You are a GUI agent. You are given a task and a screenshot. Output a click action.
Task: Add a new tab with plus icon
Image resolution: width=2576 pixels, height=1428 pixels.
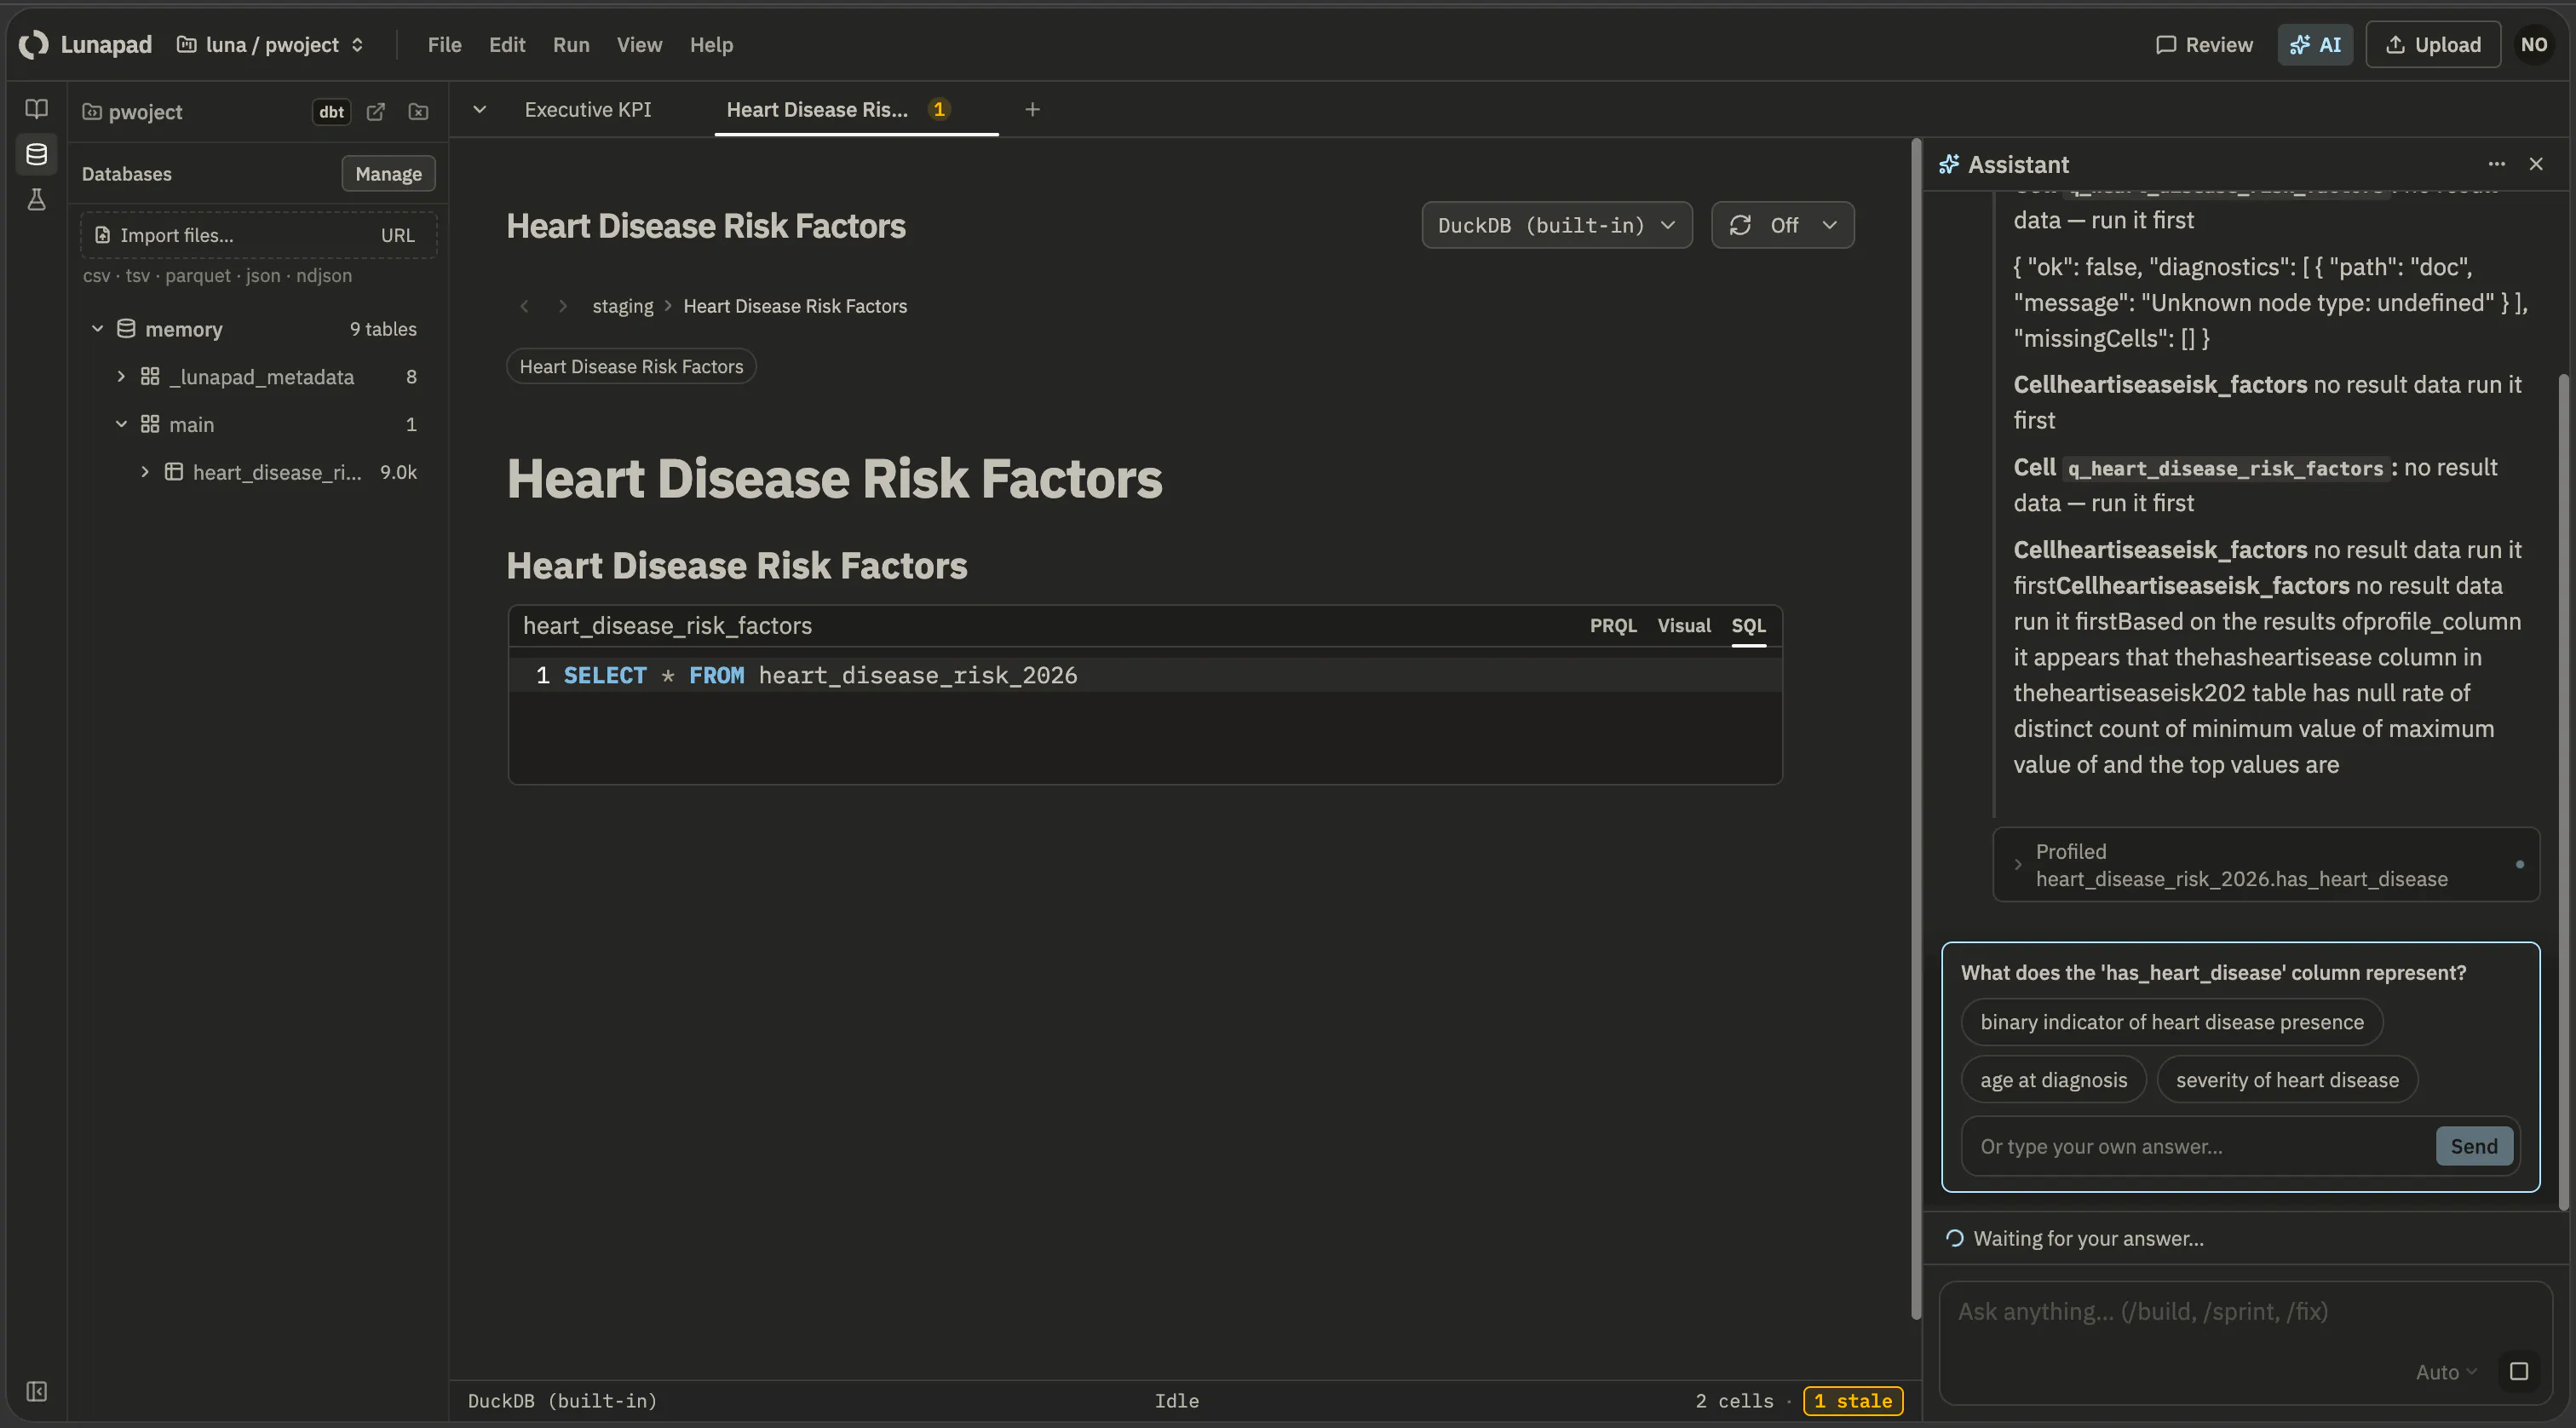[x=1032, y=109]
